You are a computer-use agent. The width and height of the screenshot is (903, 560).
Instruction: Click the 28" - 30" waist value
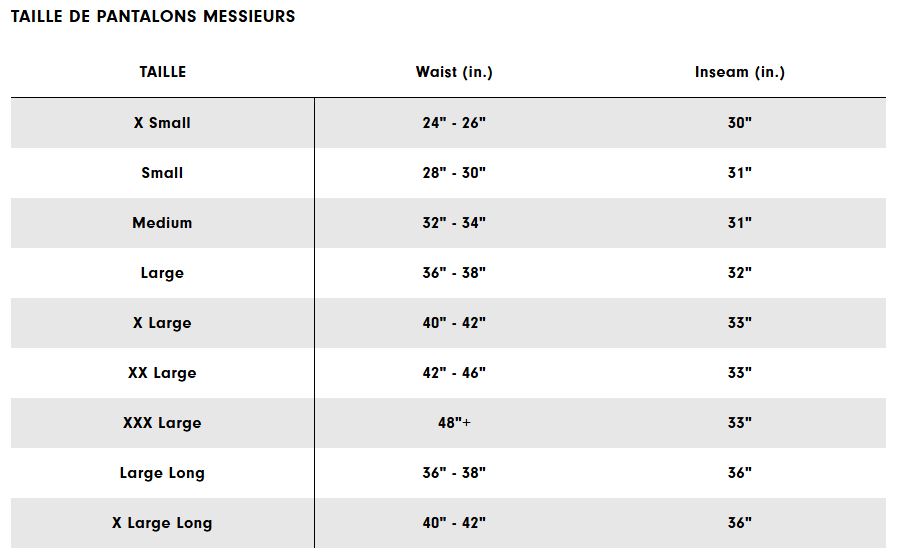point(454,173)
